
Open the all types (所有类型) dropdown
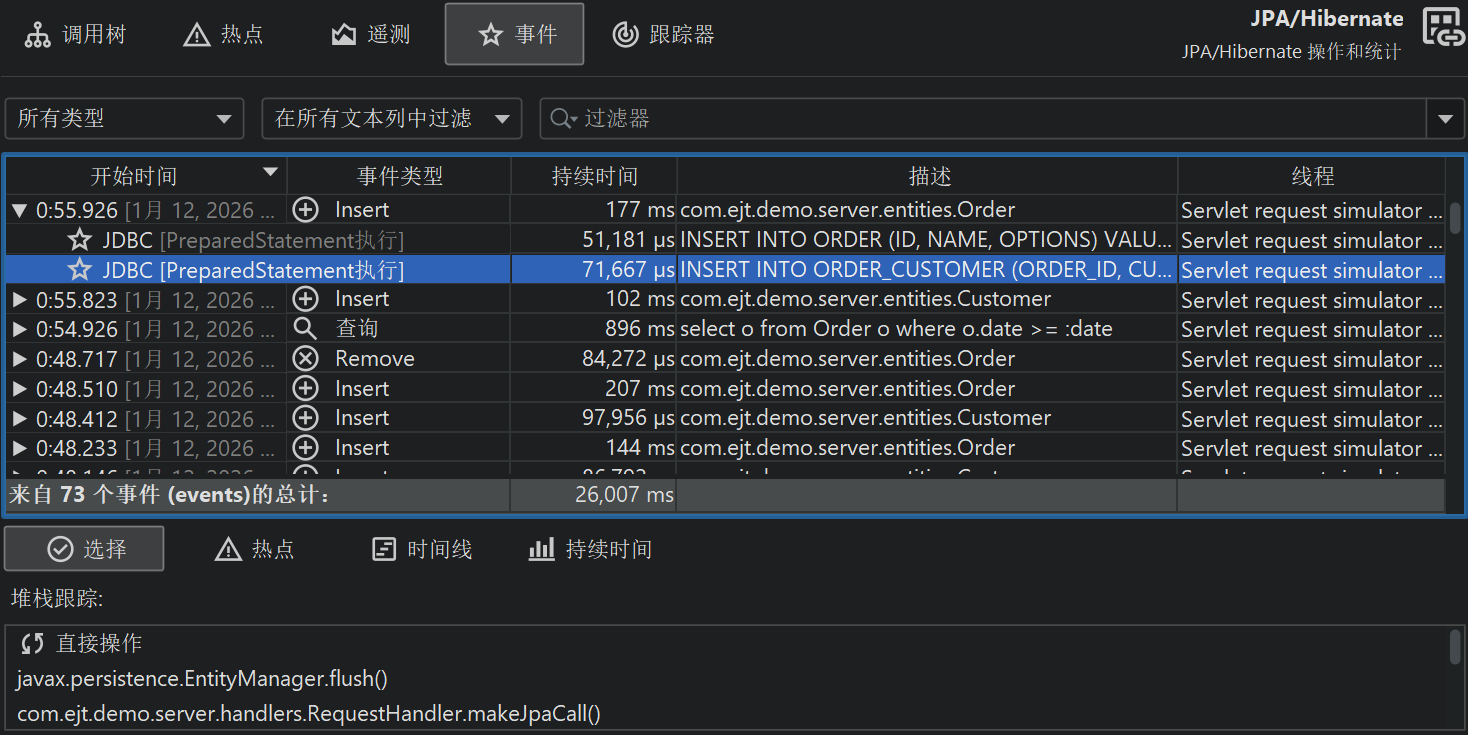pos(124,119)
